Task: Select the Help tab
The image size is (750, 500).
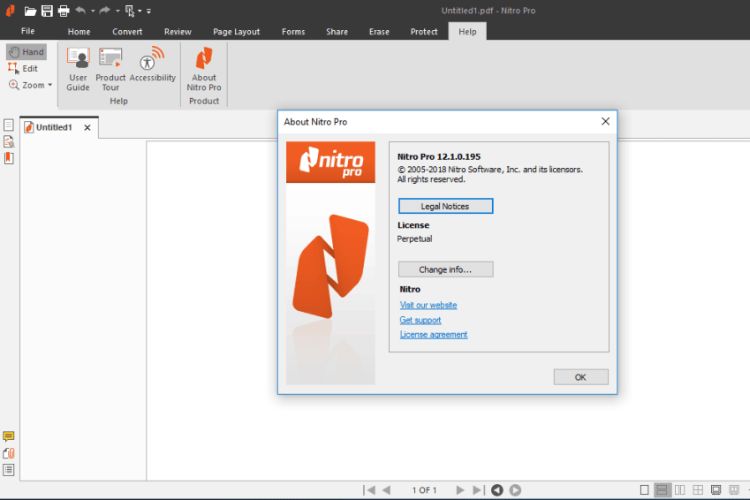Action: tap(467, 32)
